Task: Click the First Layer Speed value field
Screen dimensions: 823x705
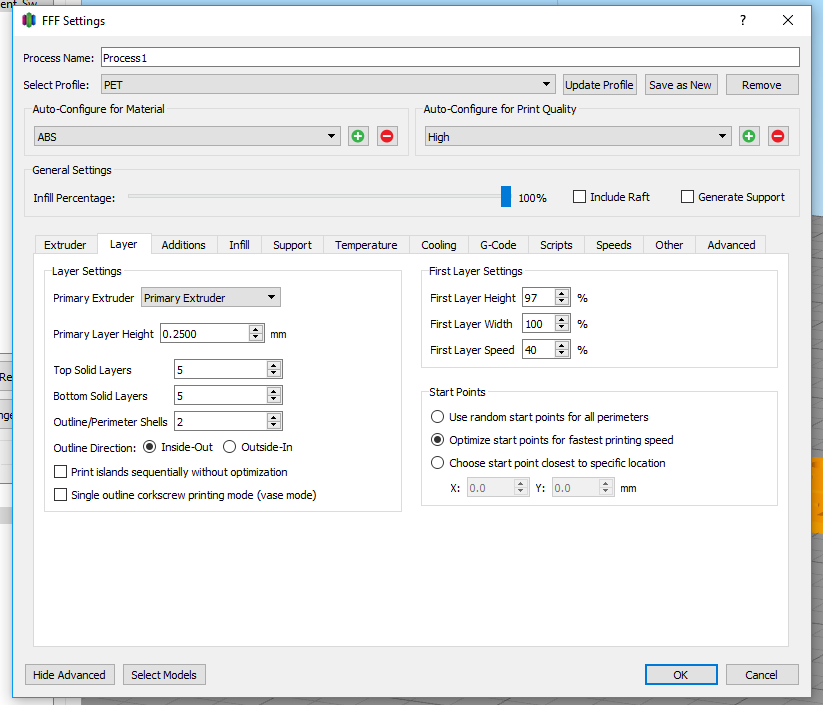Action: (539, 350)
